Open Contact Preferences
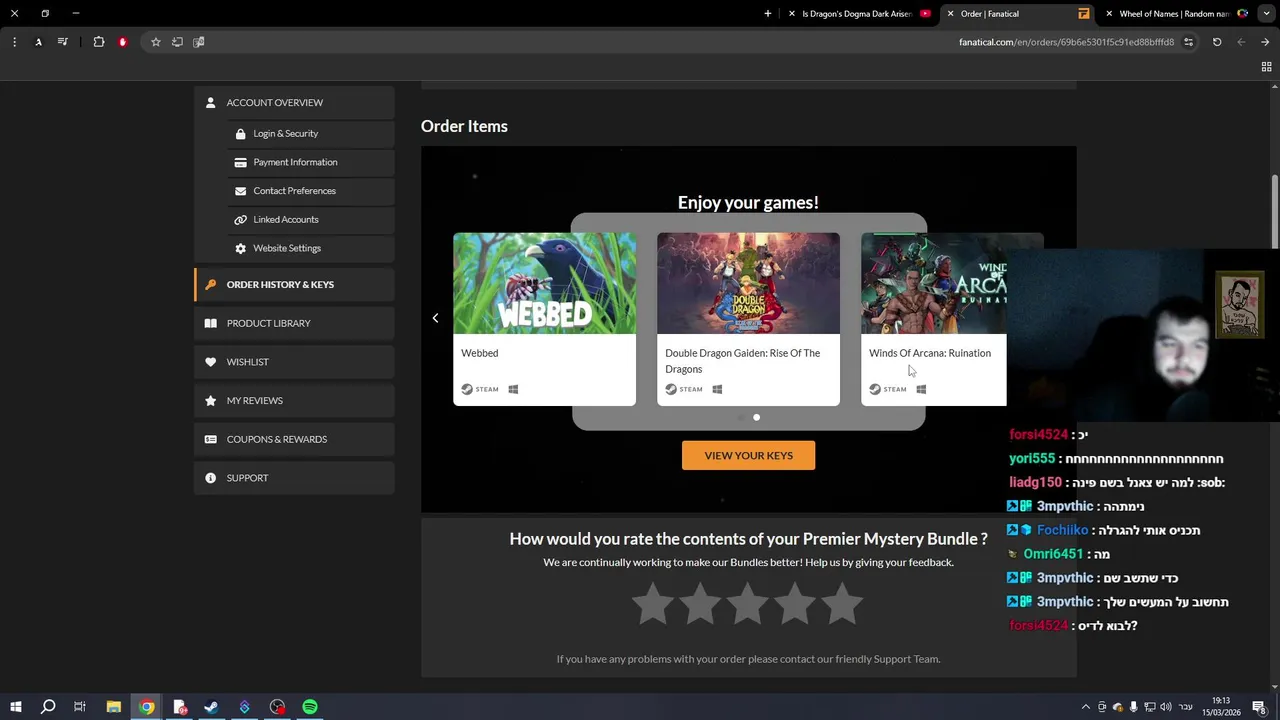 click(x=309, y=191)
